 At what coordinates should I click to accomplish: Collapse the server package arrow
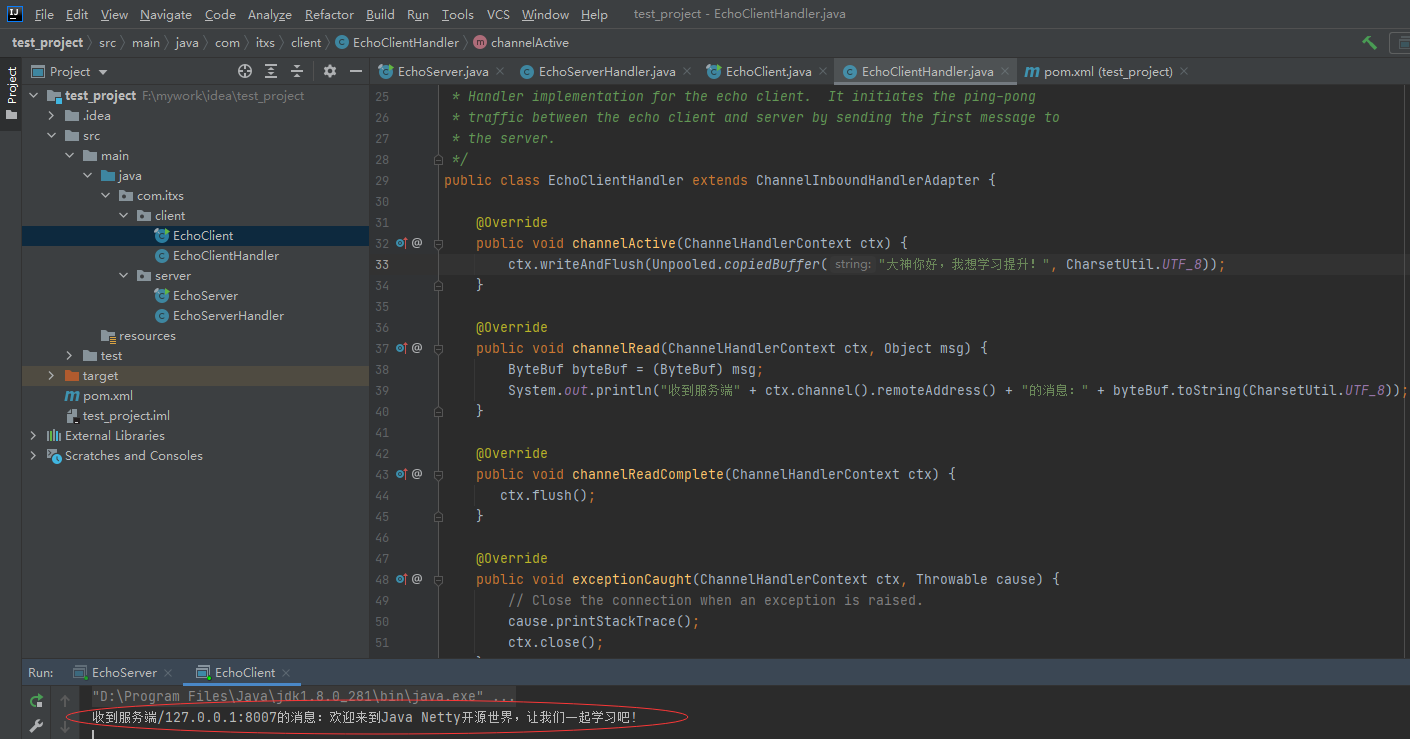pos(123,276)
